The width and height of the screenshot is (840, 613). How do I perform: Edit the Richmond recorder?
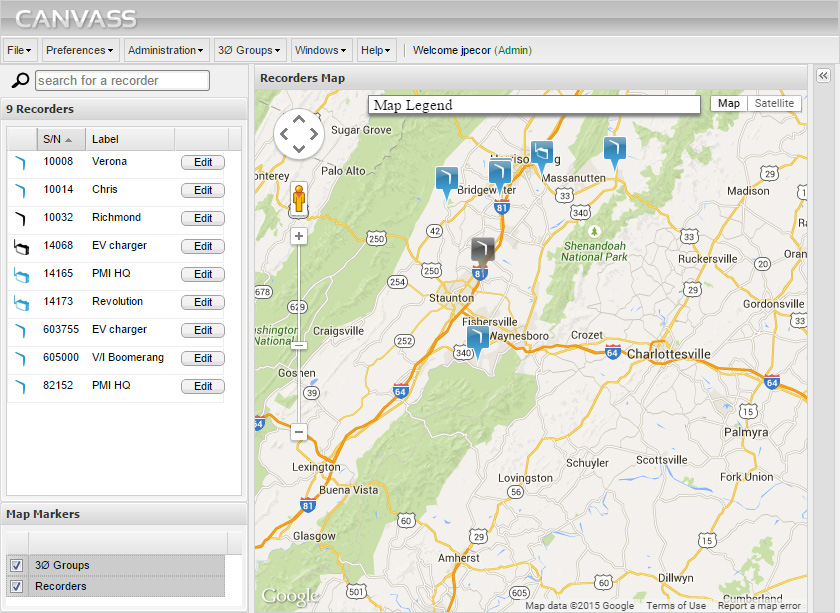(x=203, y=218)
